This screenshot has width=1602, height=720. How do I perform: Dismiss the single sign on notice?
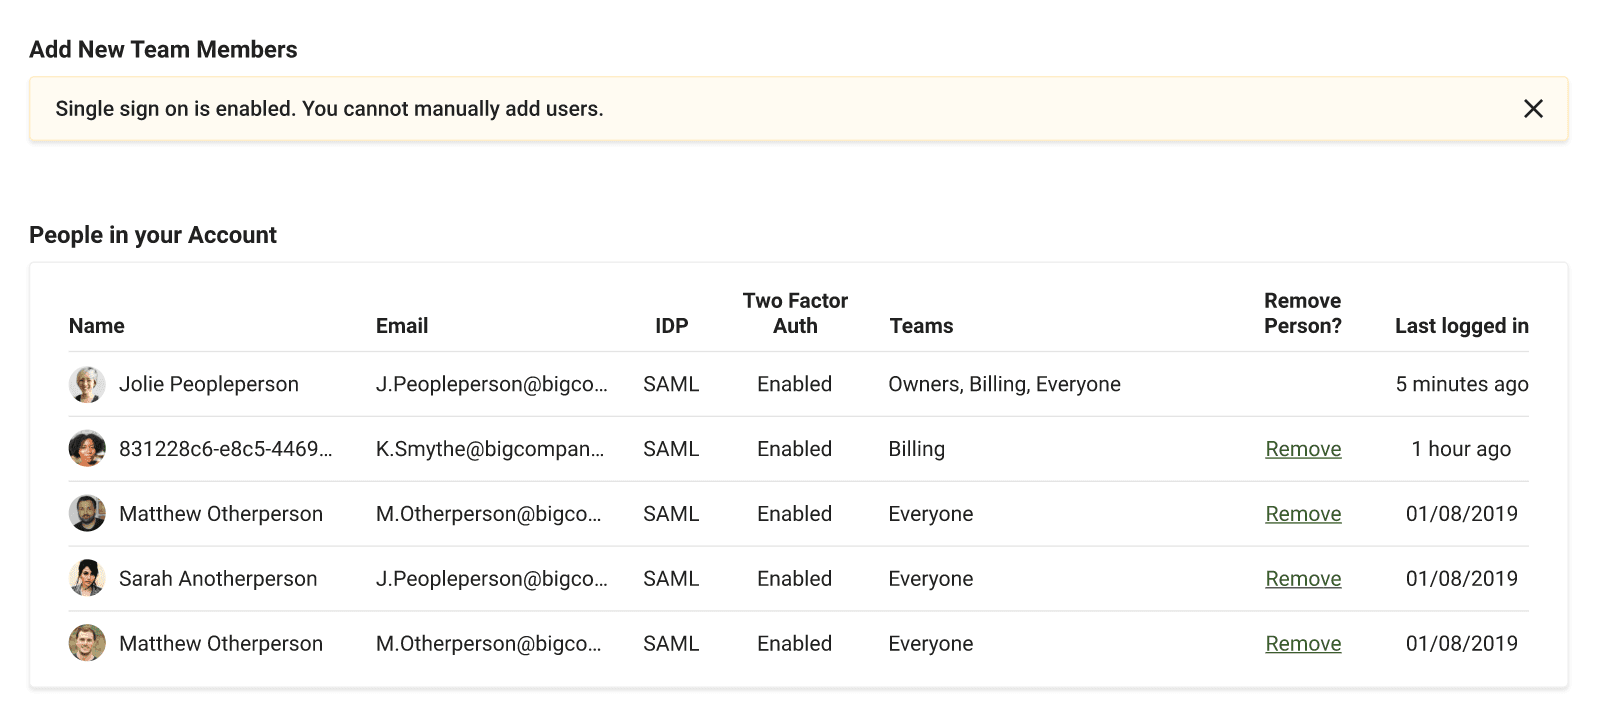pos(1532,109)
